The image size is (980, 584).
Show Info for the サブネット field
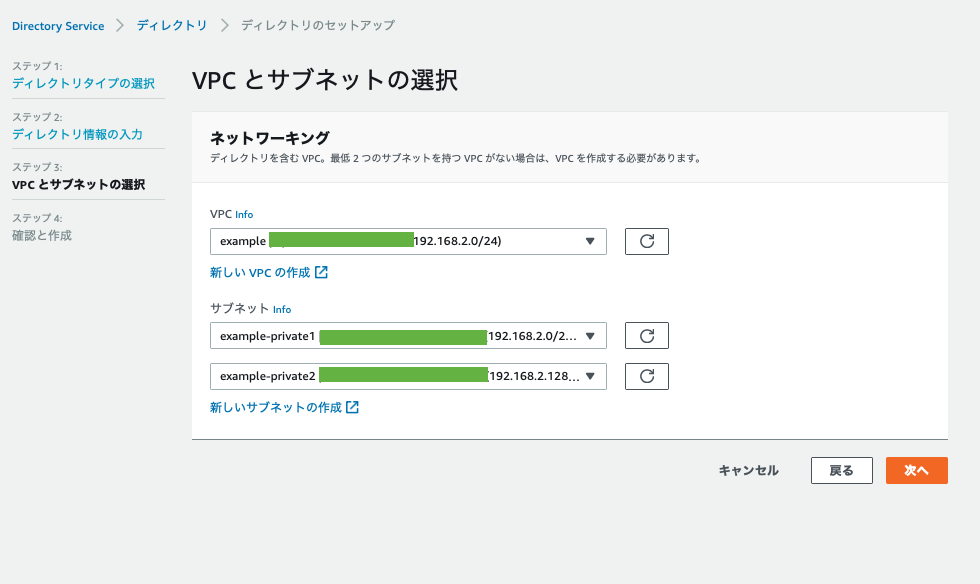pos(282,310)
